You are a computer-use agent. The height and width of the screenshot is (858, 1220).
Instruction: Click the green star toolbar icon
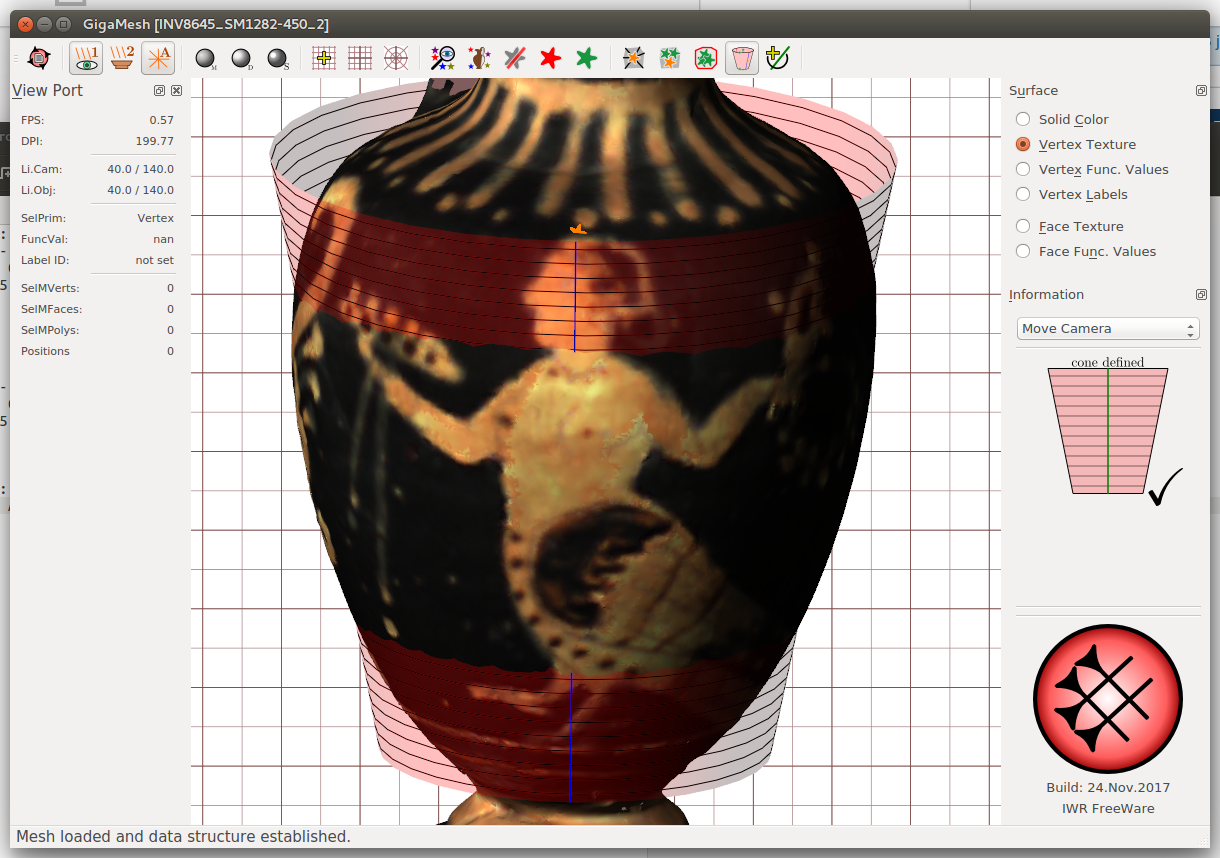pyautogui.click(x=586, y=59)
